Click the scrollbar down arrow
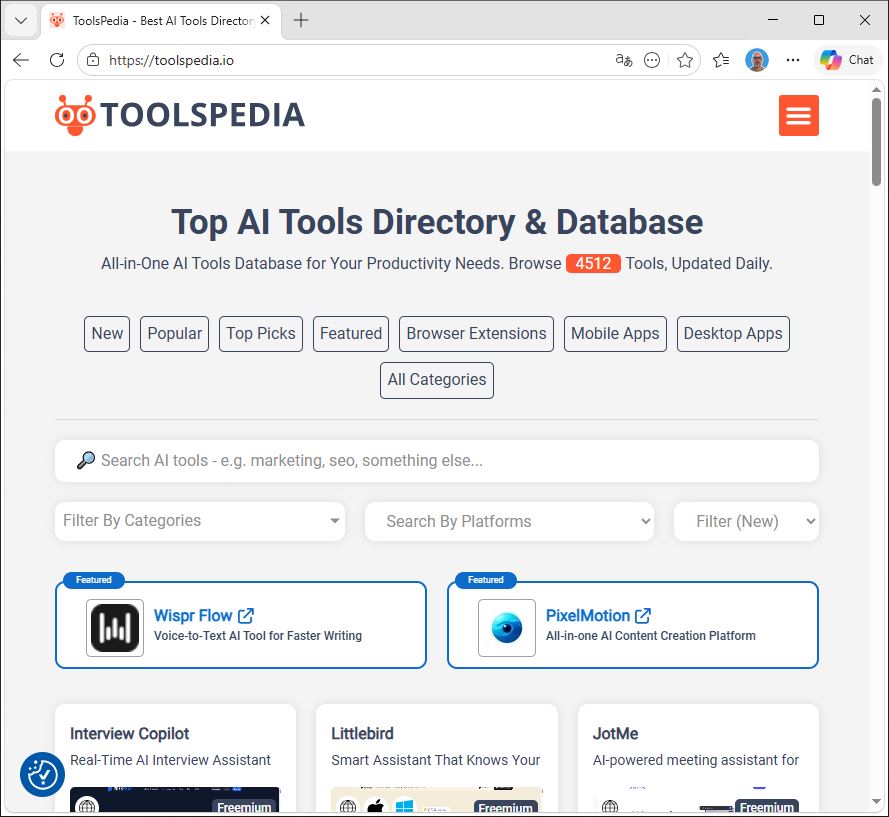Screen dimensions: 889x817 click(x=877, y=802)
